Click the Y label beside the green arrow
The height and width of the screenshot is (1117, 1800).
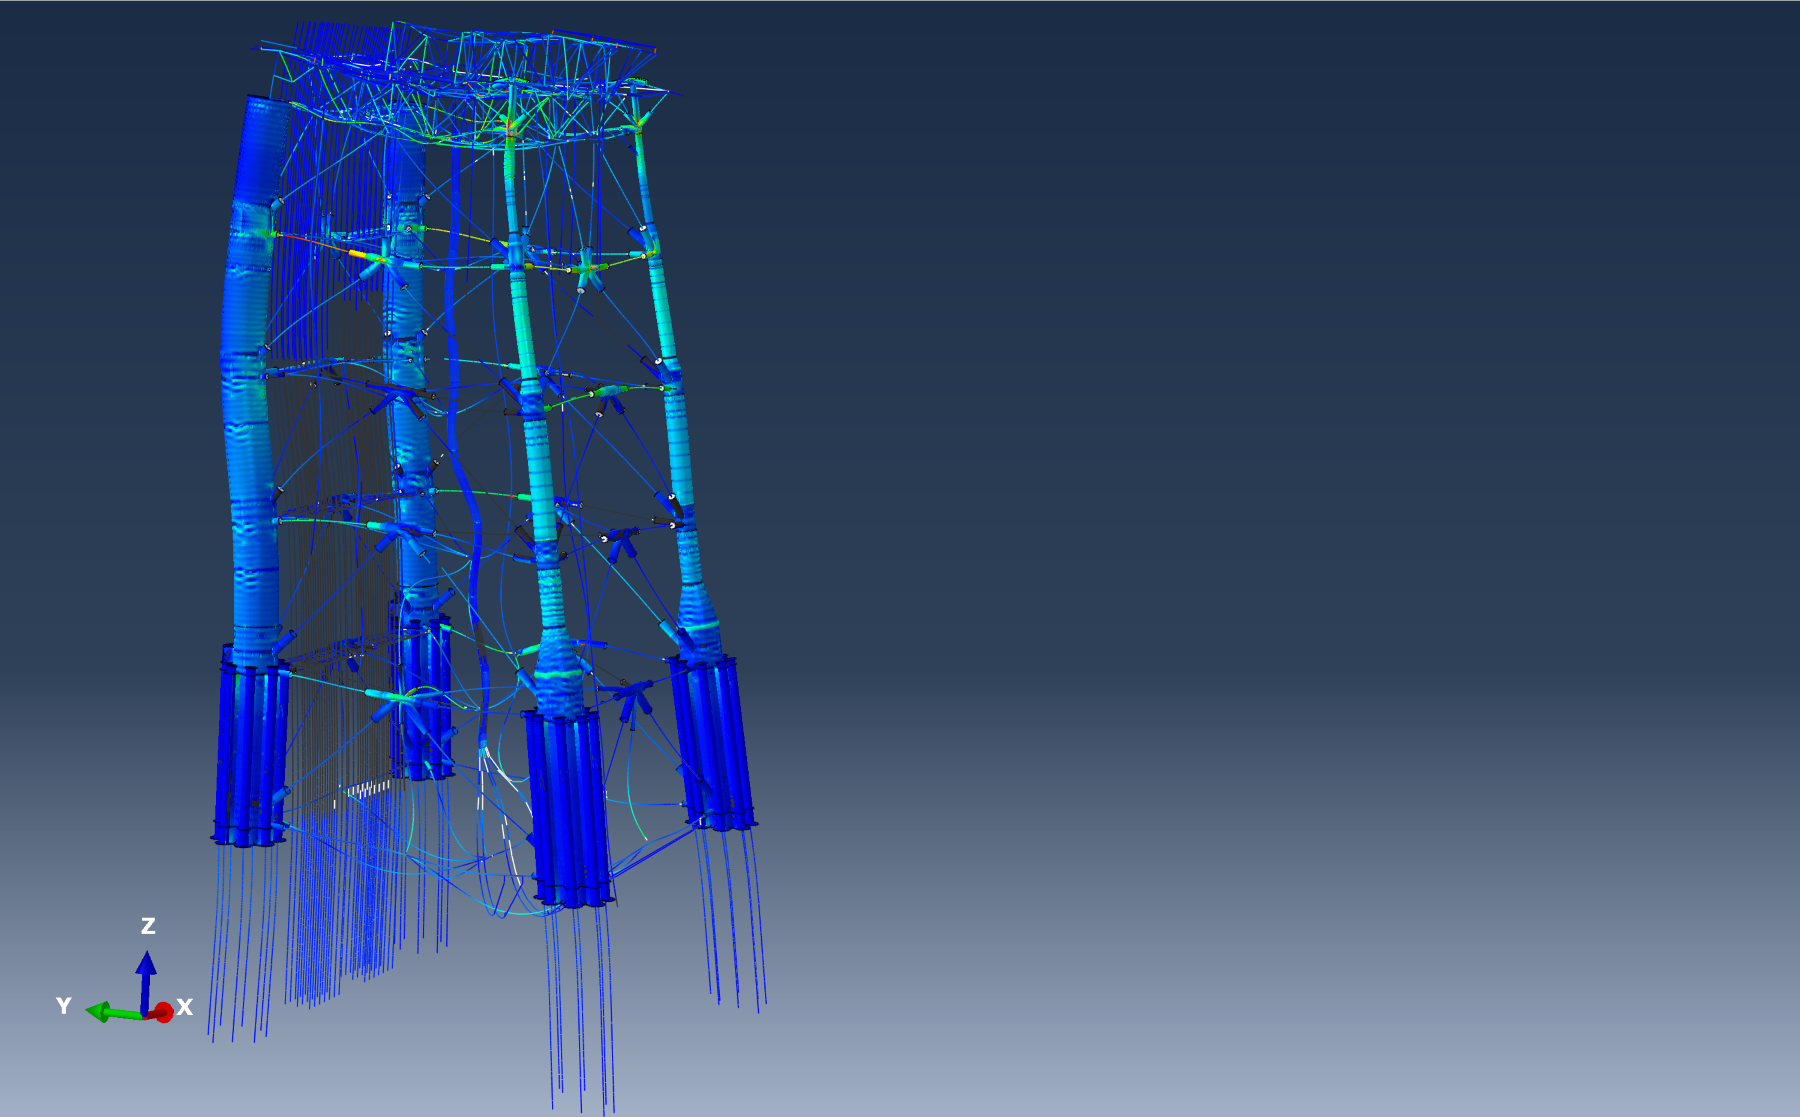63,1007
